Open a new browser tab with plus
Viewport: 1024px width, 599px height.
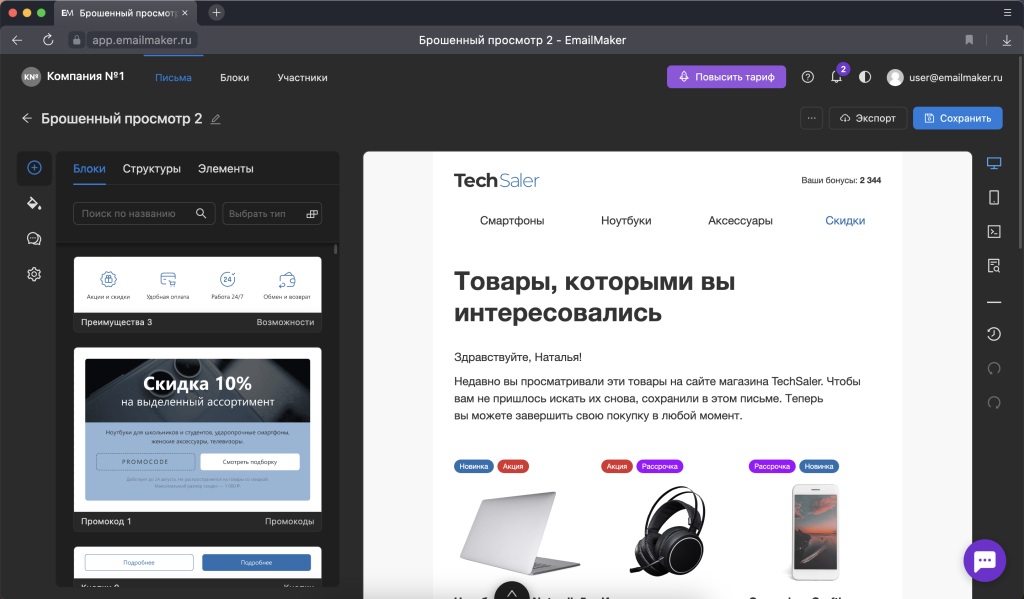(216, 12)
